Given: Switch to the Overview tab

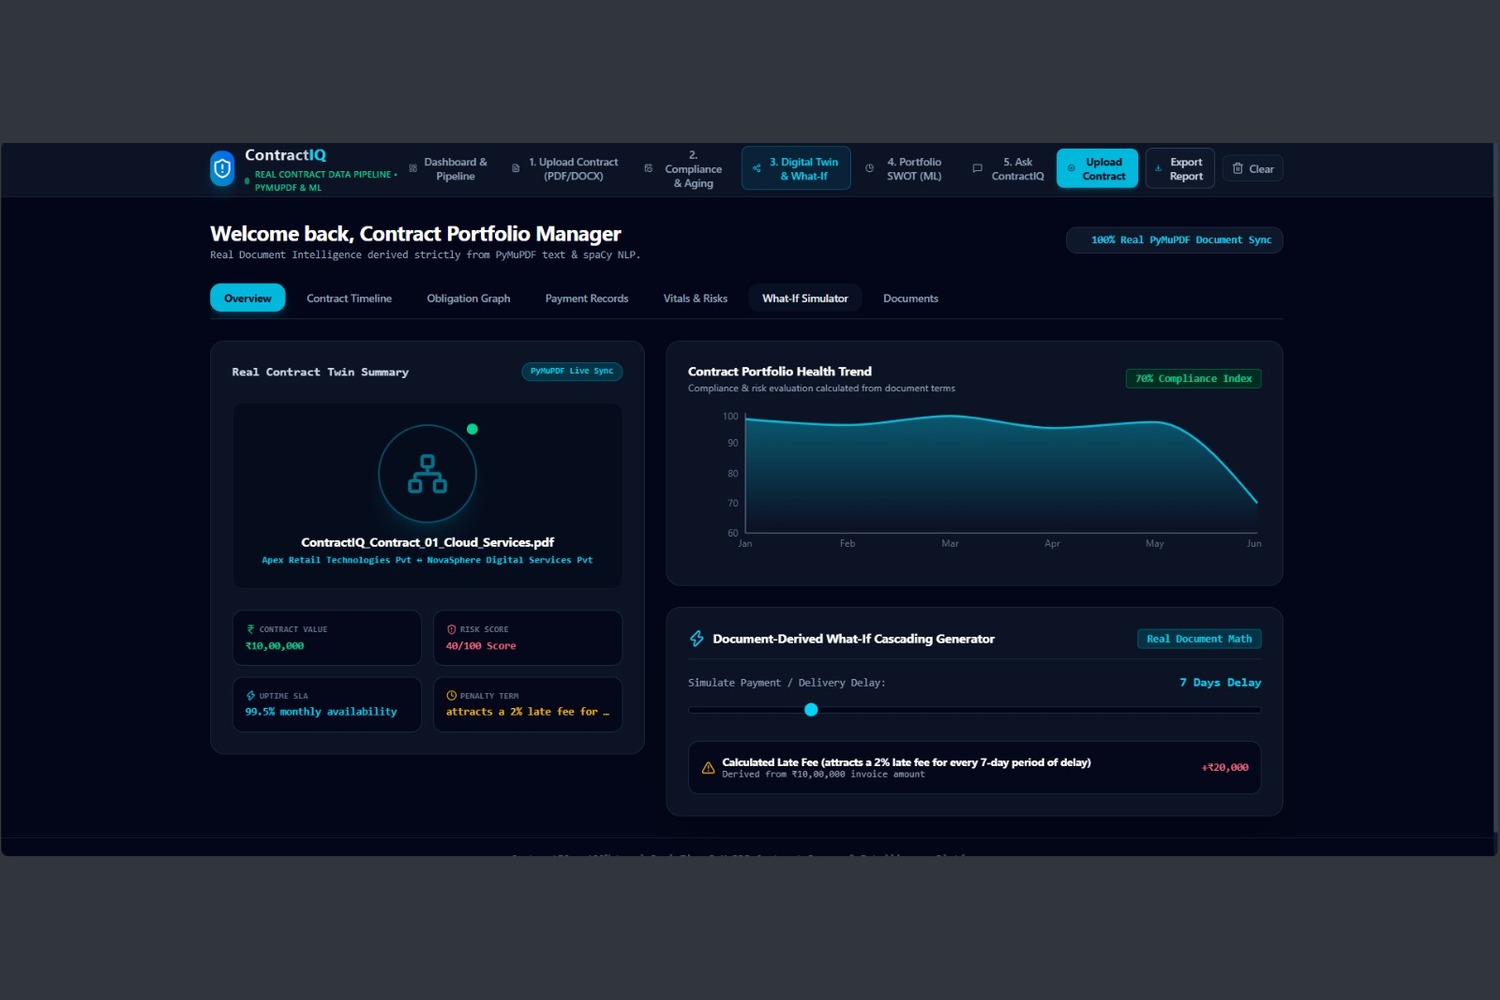Looking at the screenshot, I should [248, 298].
